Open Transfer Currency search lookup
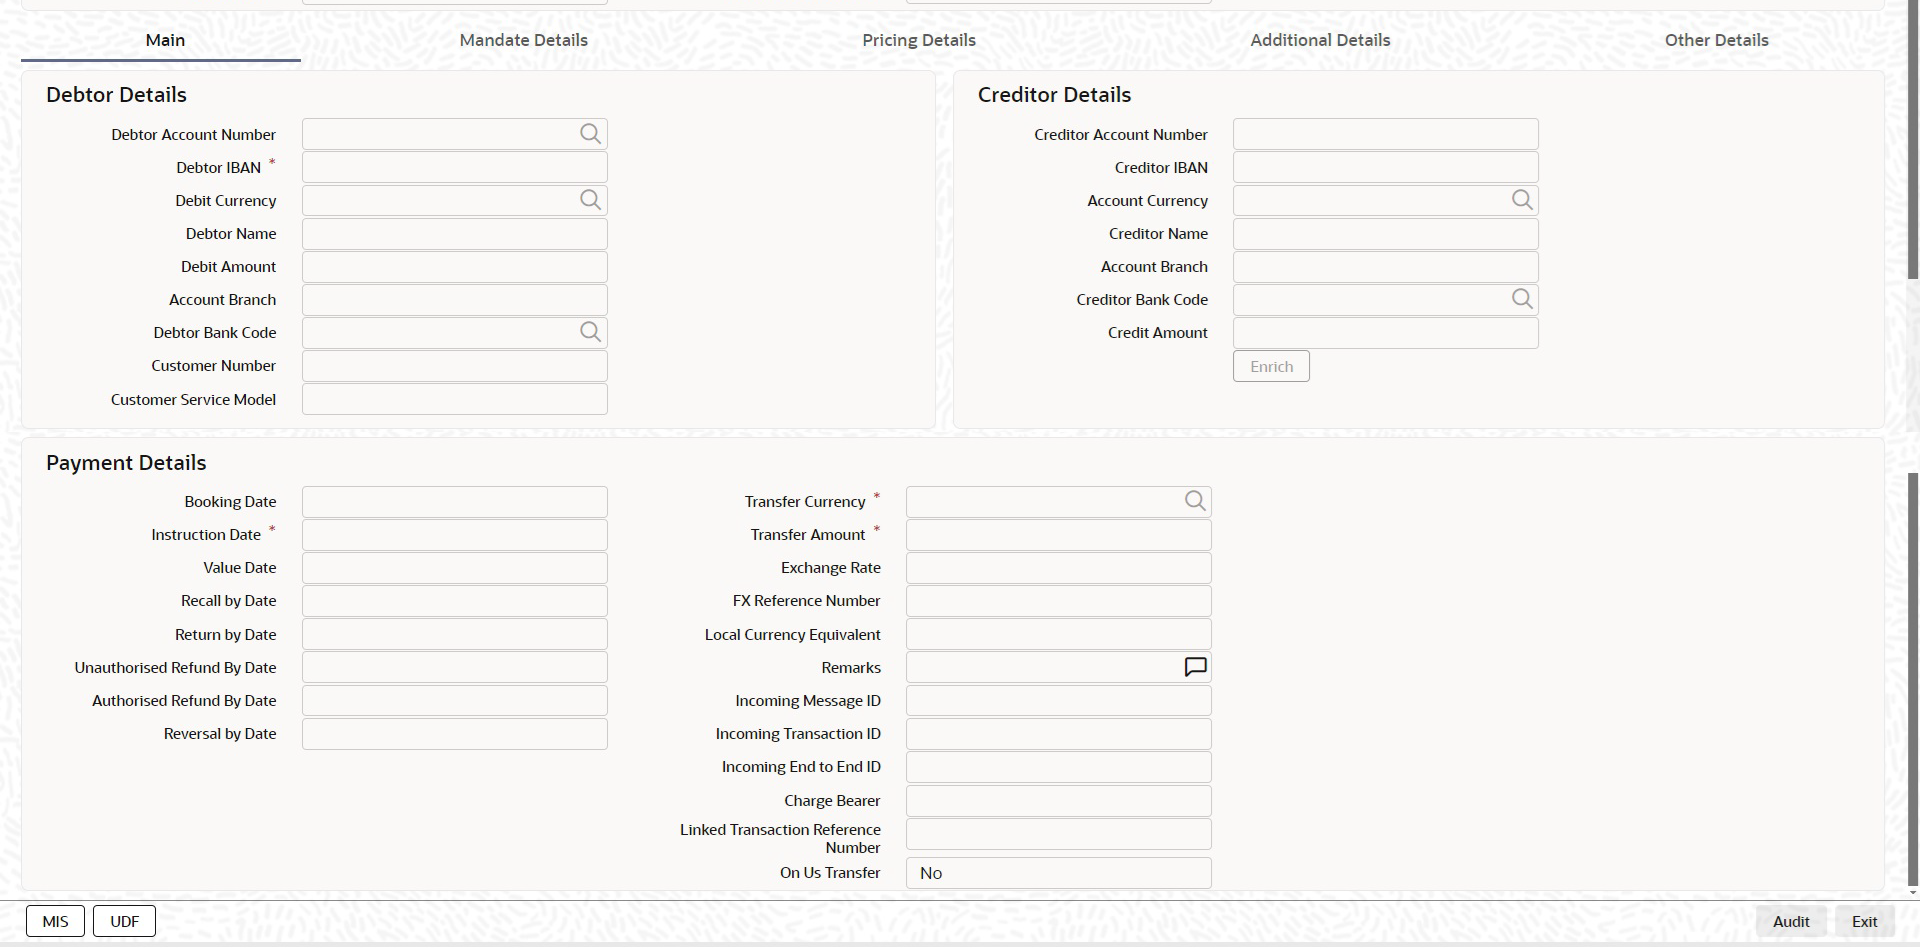Image resolution: width=1920 pixels, height=948 pixels. click(1195, 501)
